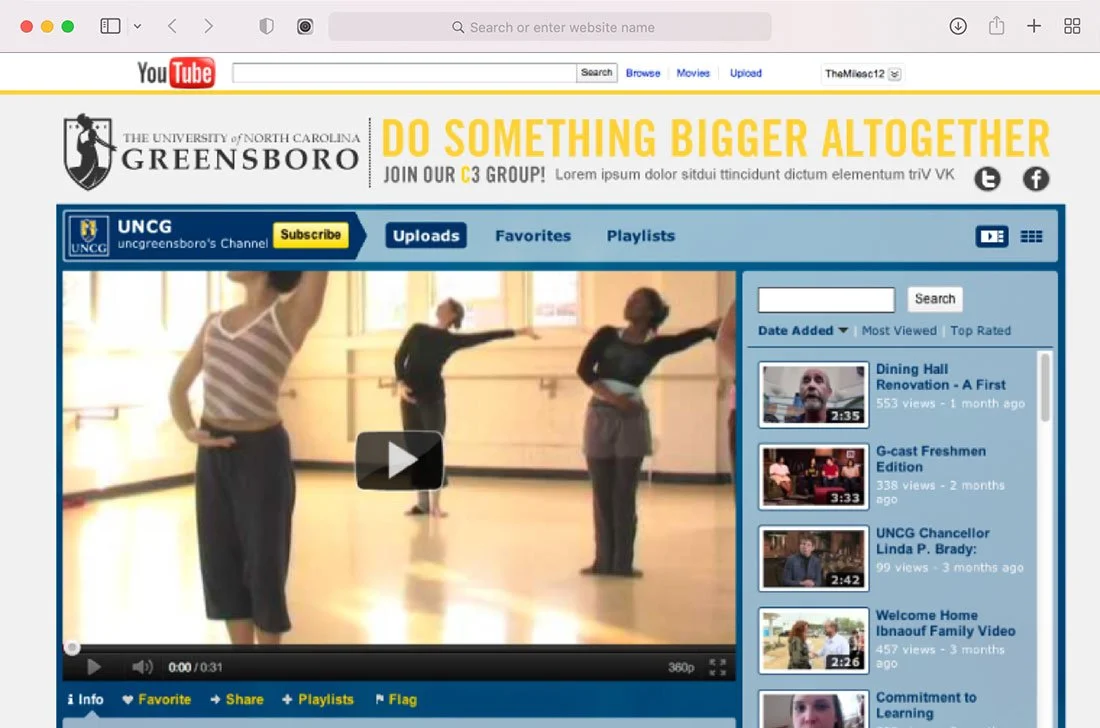1100x728 pixels.
Task: Open a new tab with the plus icon
Action: coord(1033,27)
